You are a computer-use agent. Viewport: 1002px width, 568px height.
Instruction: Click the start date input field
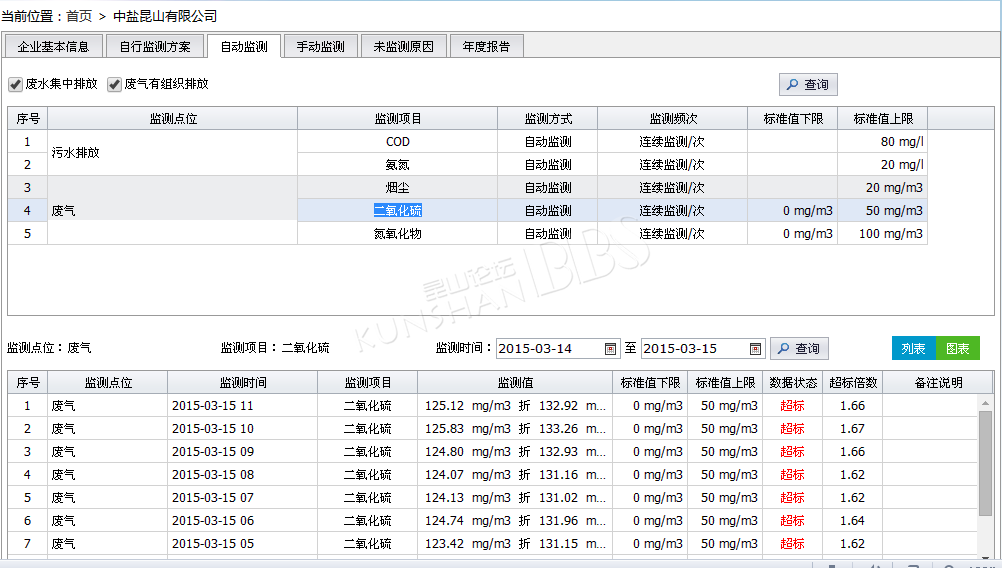[x=548, y=349]
